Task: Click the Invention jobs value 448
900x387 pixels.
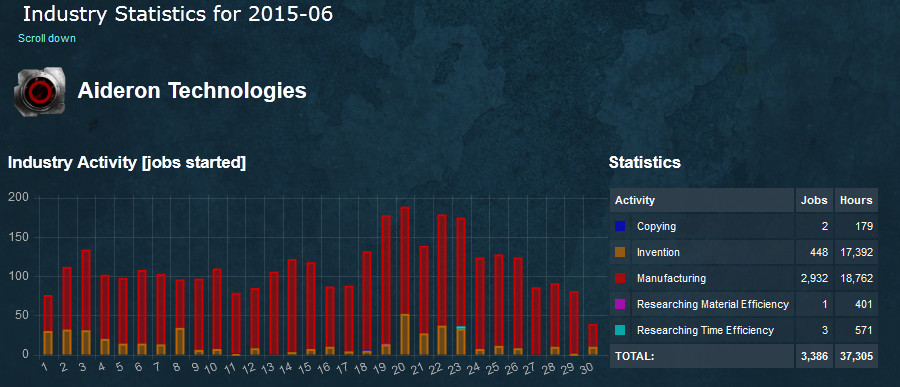Action: point(818,252)
